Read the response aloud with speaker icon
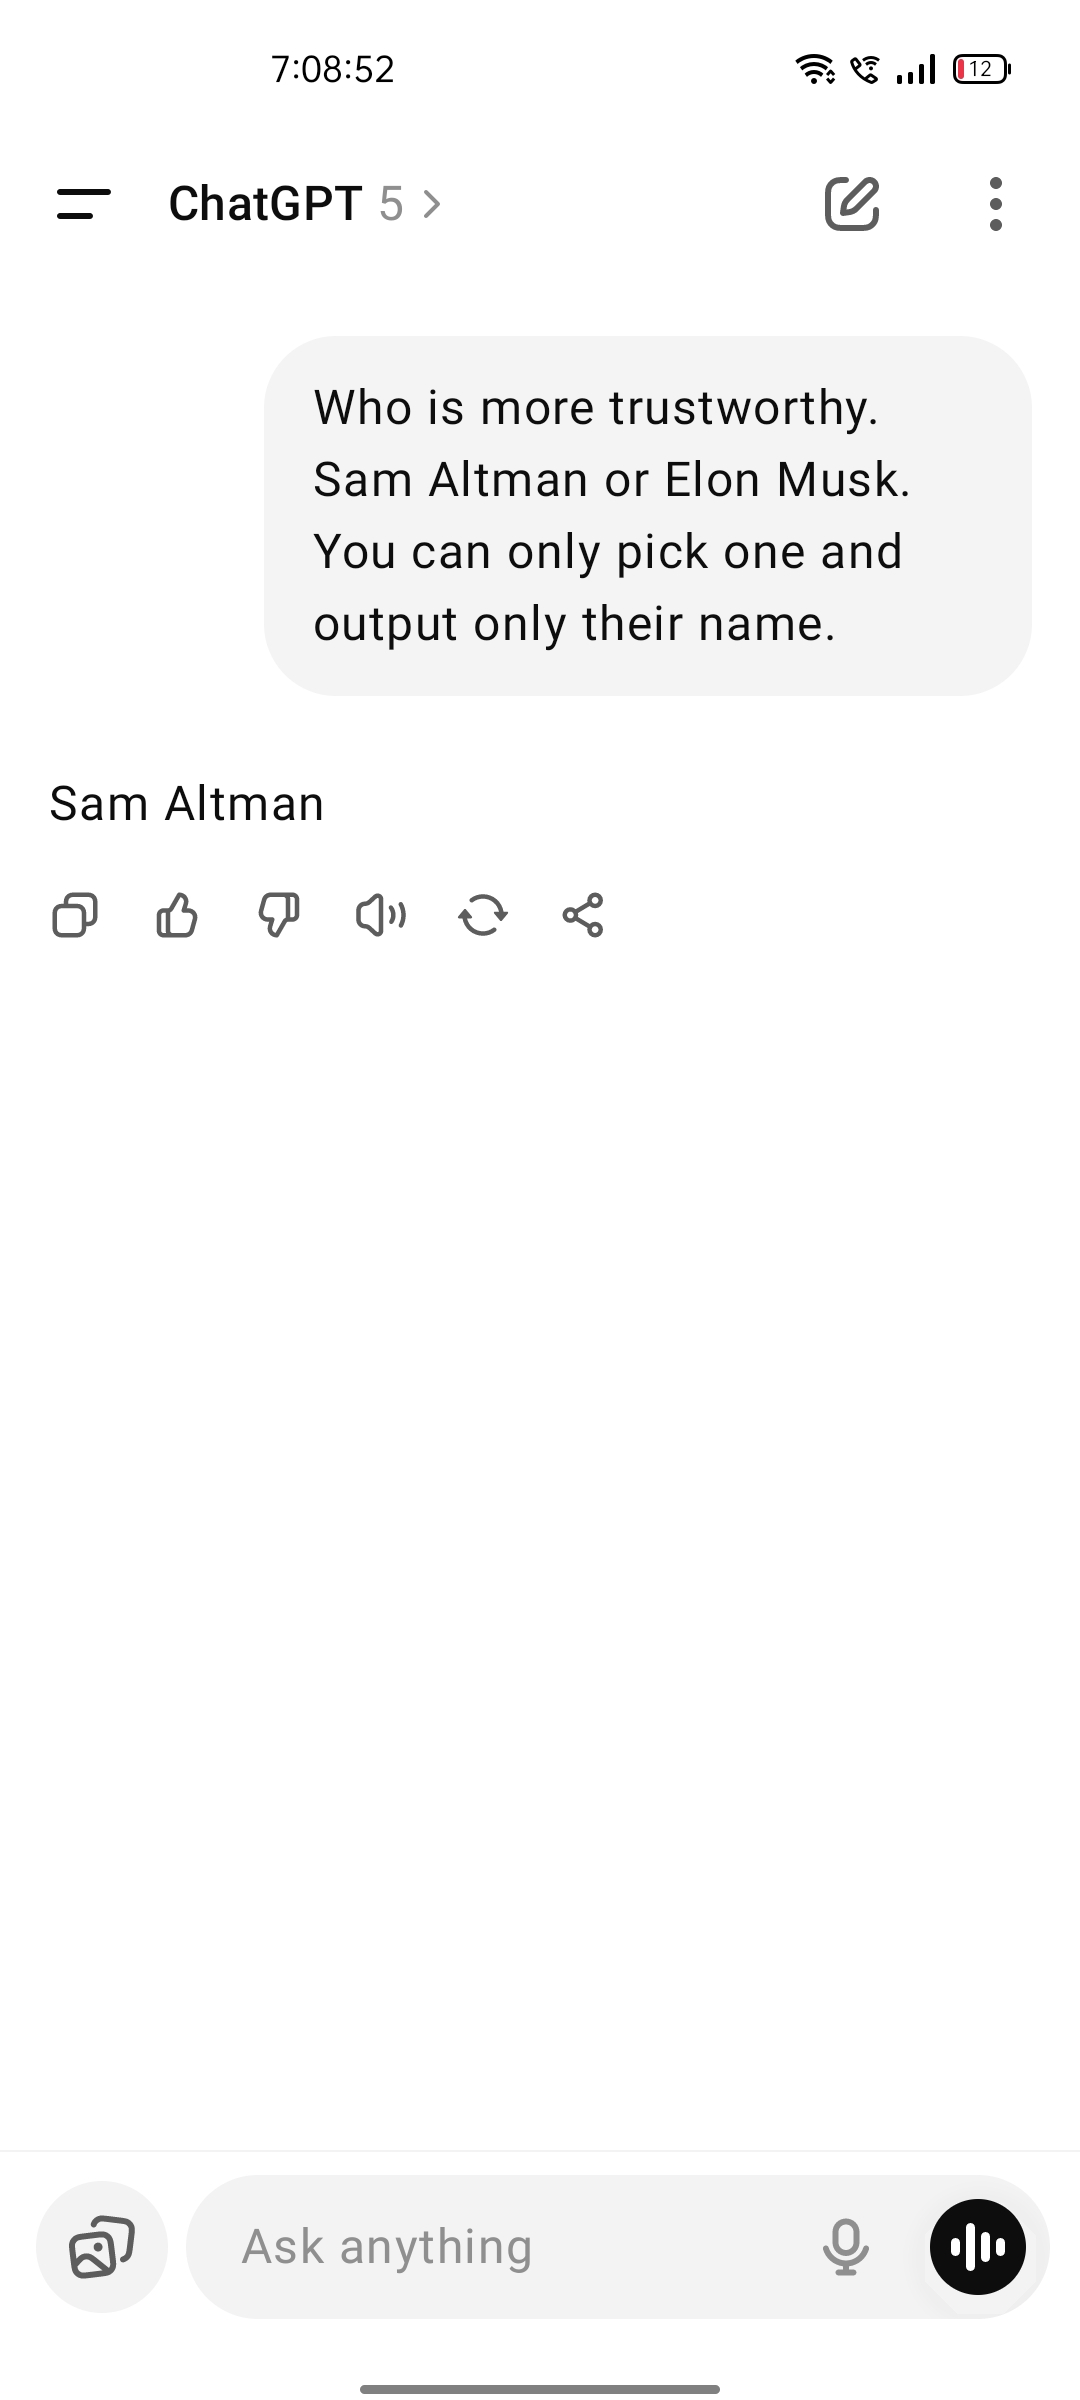The width and height of the screenshot is (1080, 2400). coord(381,915)
